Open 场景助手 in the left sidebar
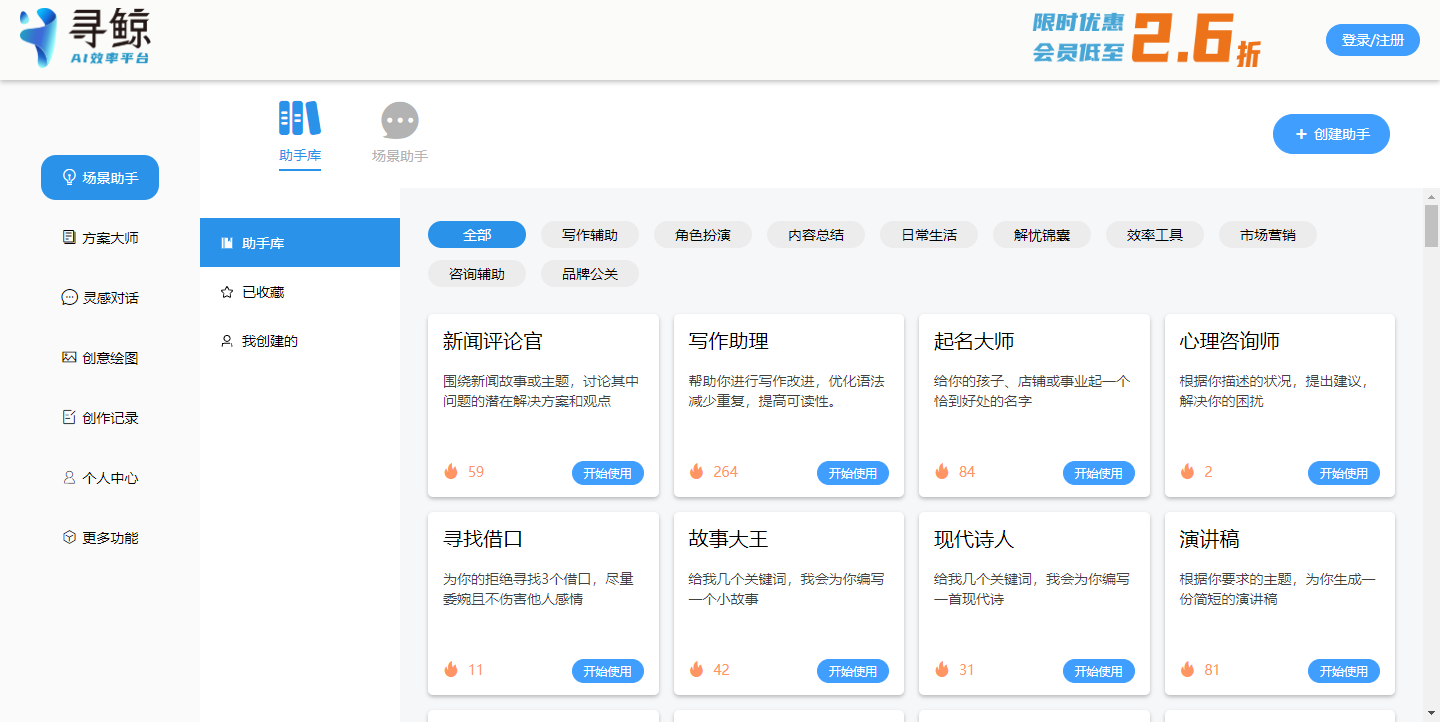Image resolution: width=1440 pixels, height=722 pixels. 100,178
